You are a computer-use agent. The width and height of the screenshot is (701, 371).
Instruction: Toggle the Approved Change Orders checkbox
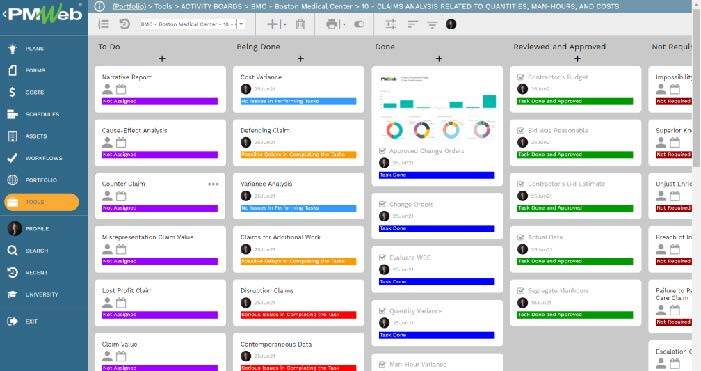tap(382, 151)
